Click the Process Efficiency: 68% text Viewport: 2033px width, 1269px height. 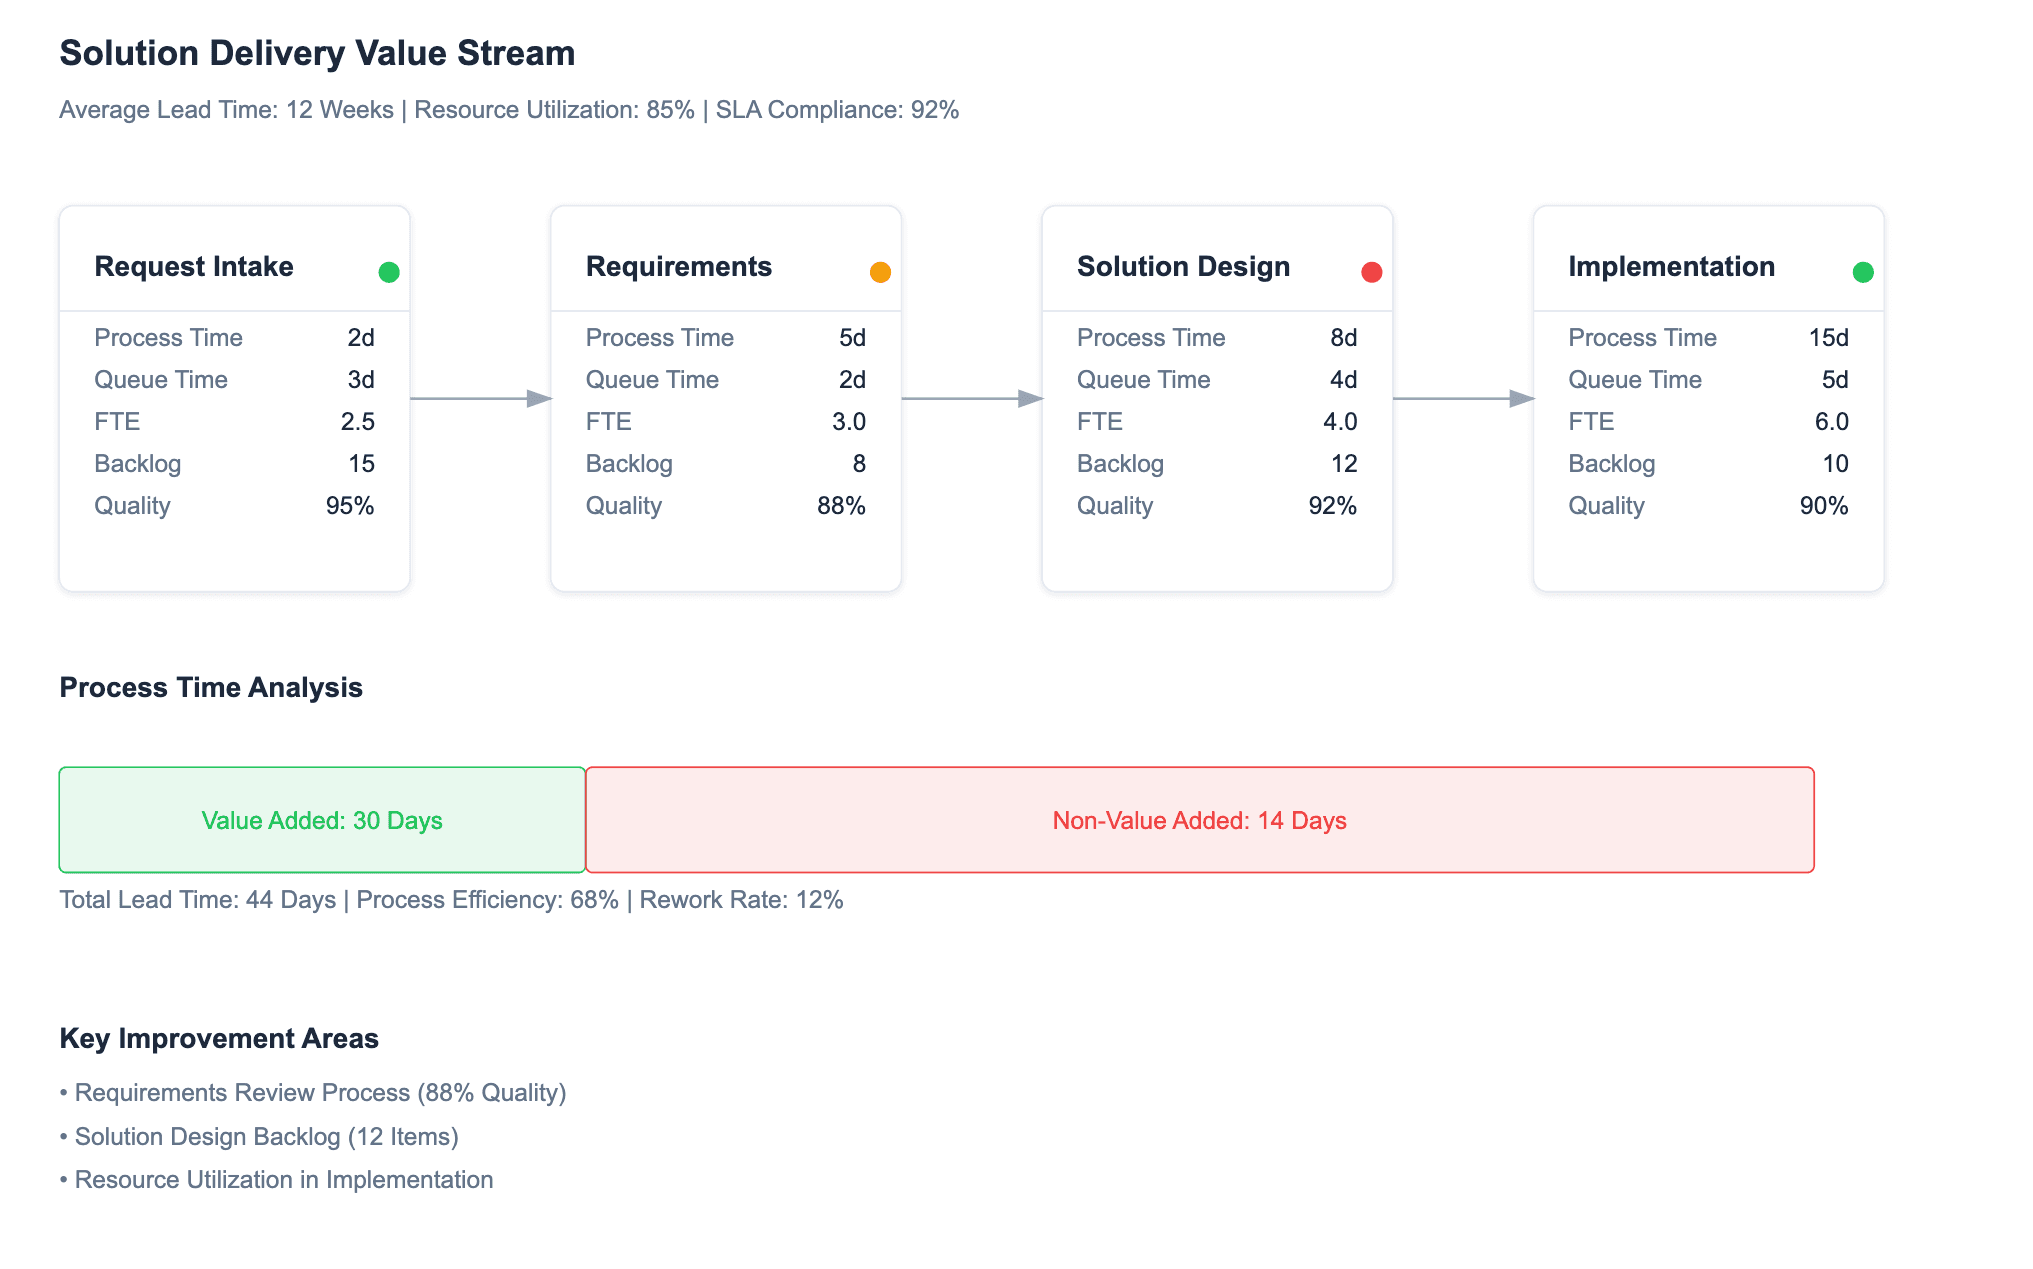pos(488,900)
